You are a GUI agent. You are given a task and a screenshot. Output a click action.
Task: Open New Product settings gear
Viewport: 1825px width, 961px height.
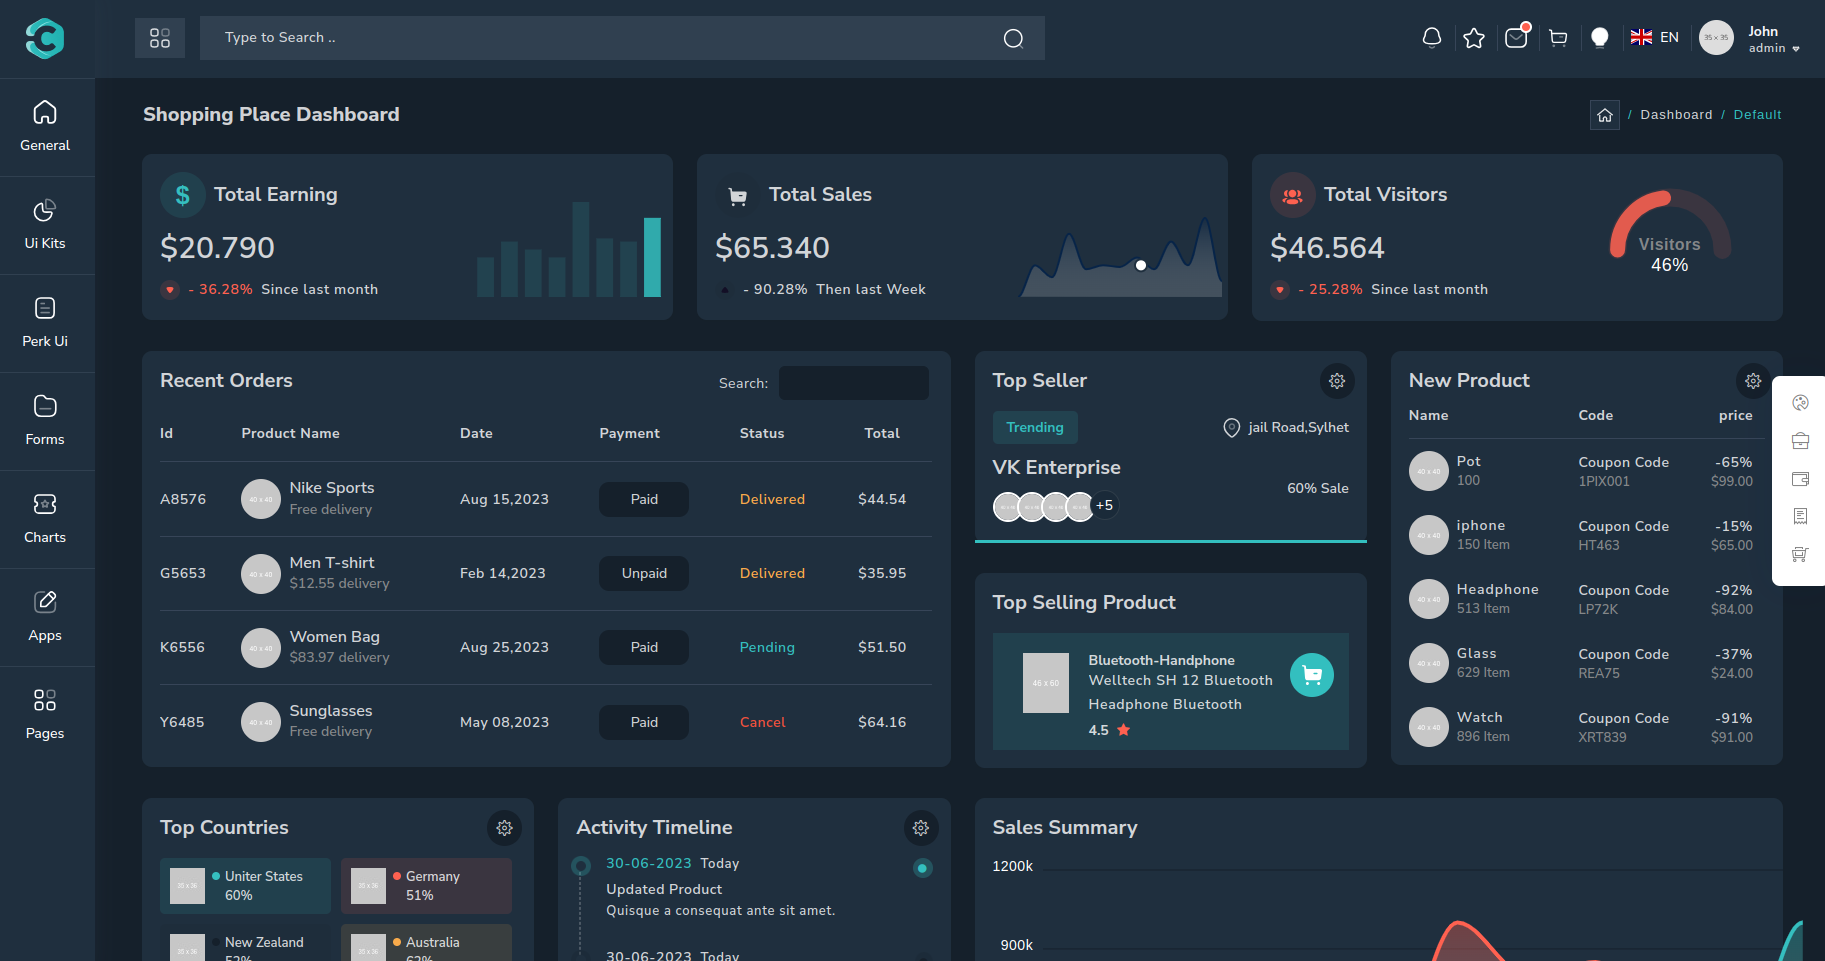coord(1753,381)
